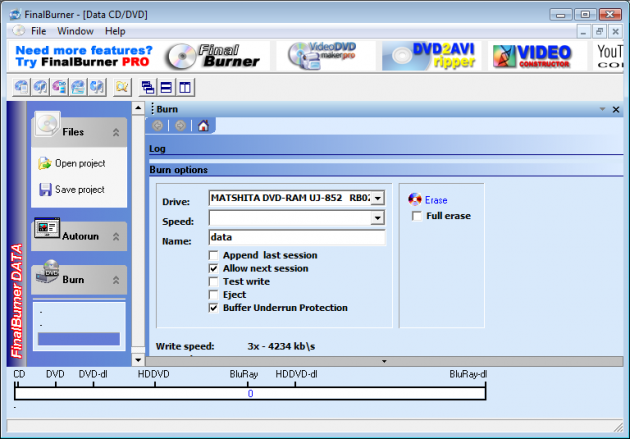
Task: Expand panel via bottom splitter arrow
Action: point(384,361)
